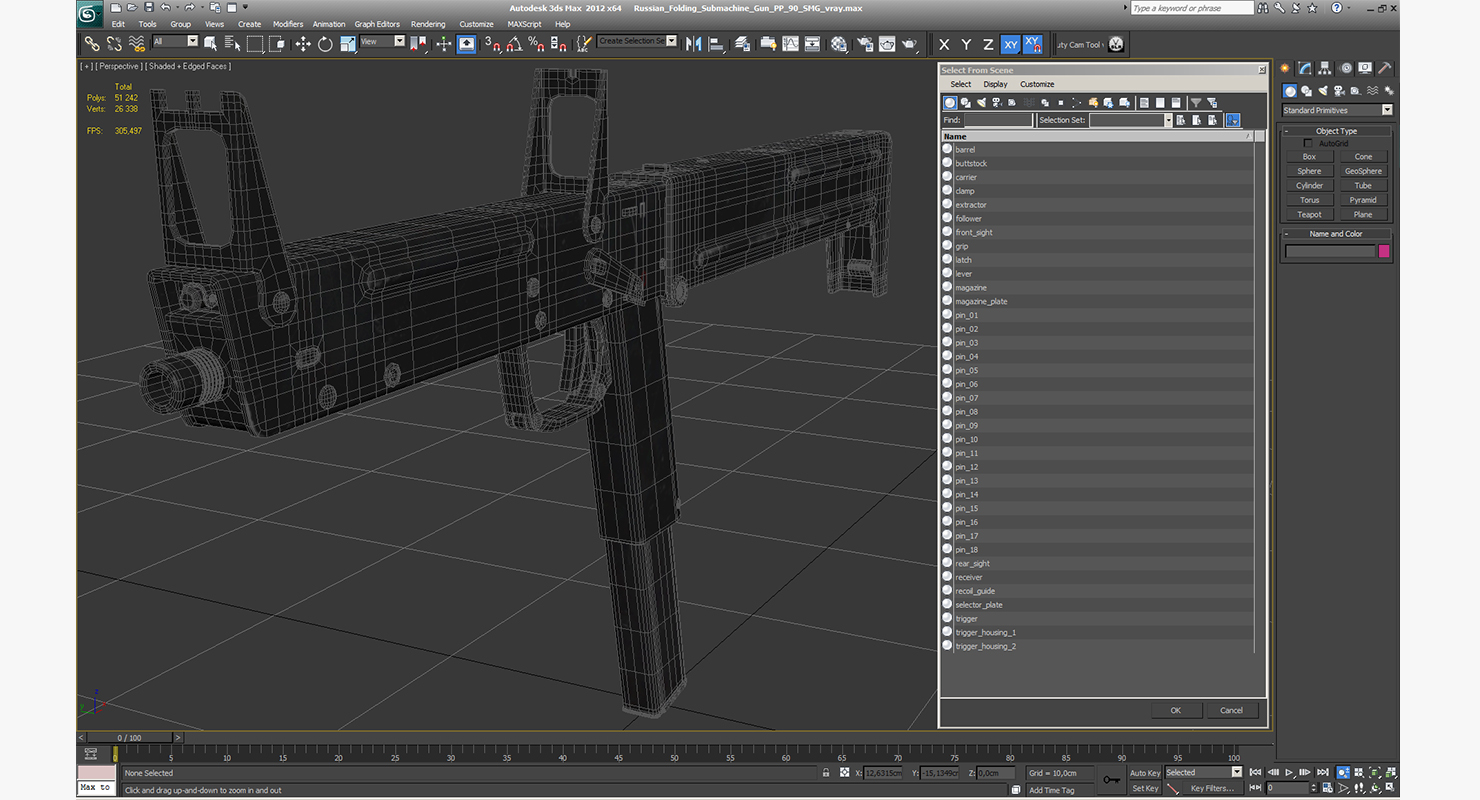
Task: Switch to the Modify command panel tab
Action: click(x=1305, y=68)
